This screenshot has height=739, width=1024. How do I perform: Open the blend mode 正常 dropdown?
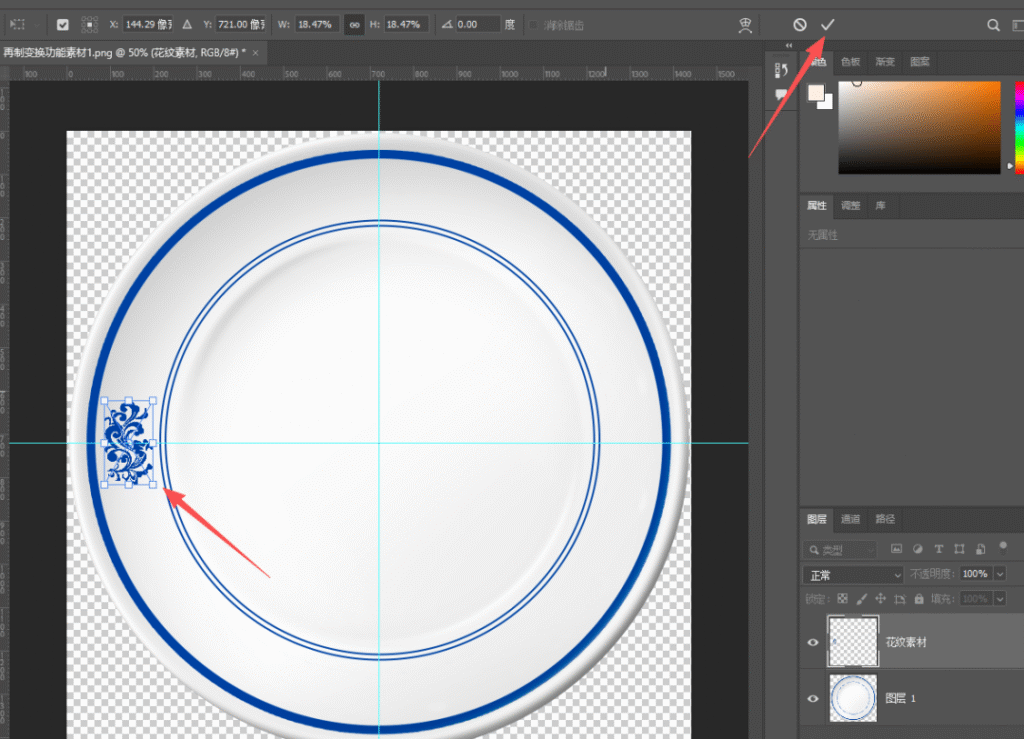pyautogui.click(x=853, y=575)
